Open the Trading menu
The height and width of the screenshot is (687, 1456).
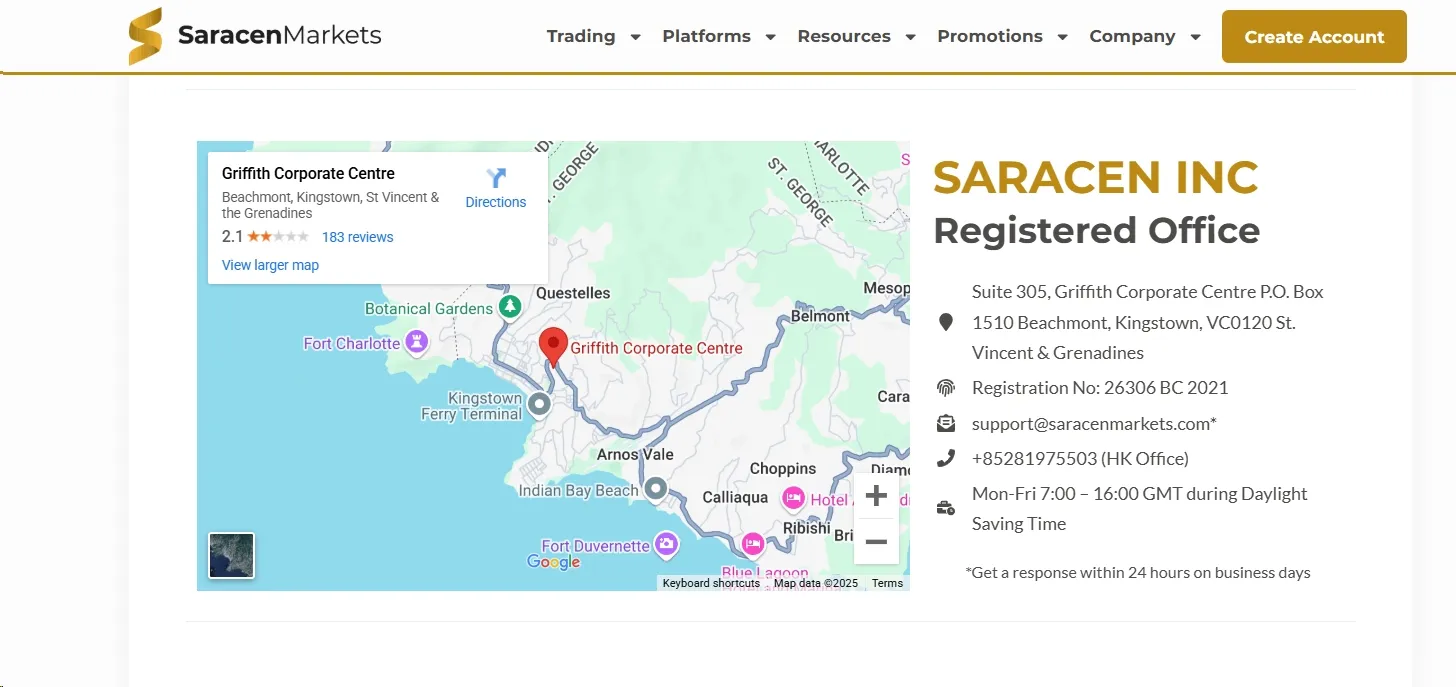pyautogui.click(x=581, y=36)
